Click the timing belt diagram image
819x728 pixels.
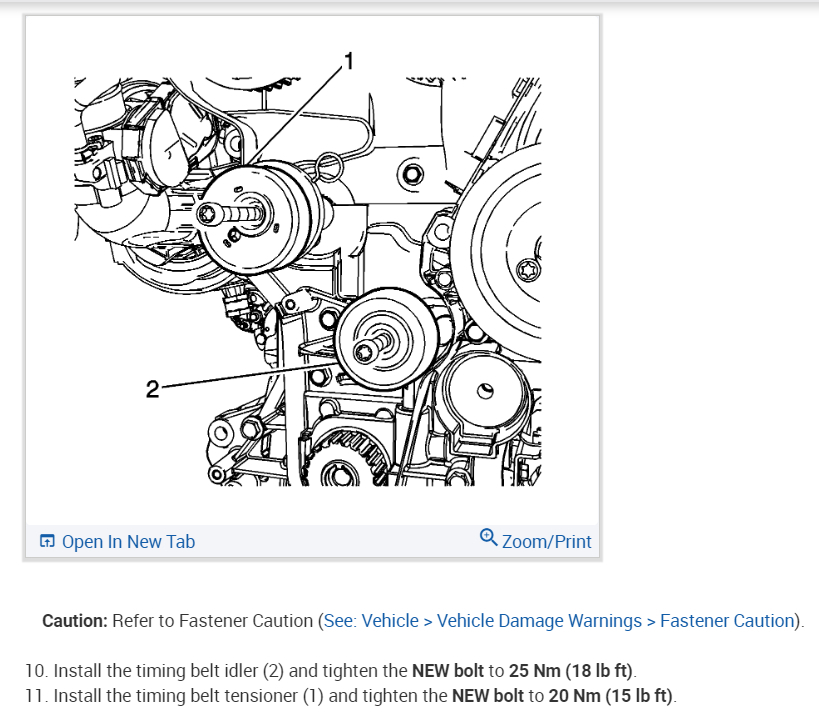[308, 269]
